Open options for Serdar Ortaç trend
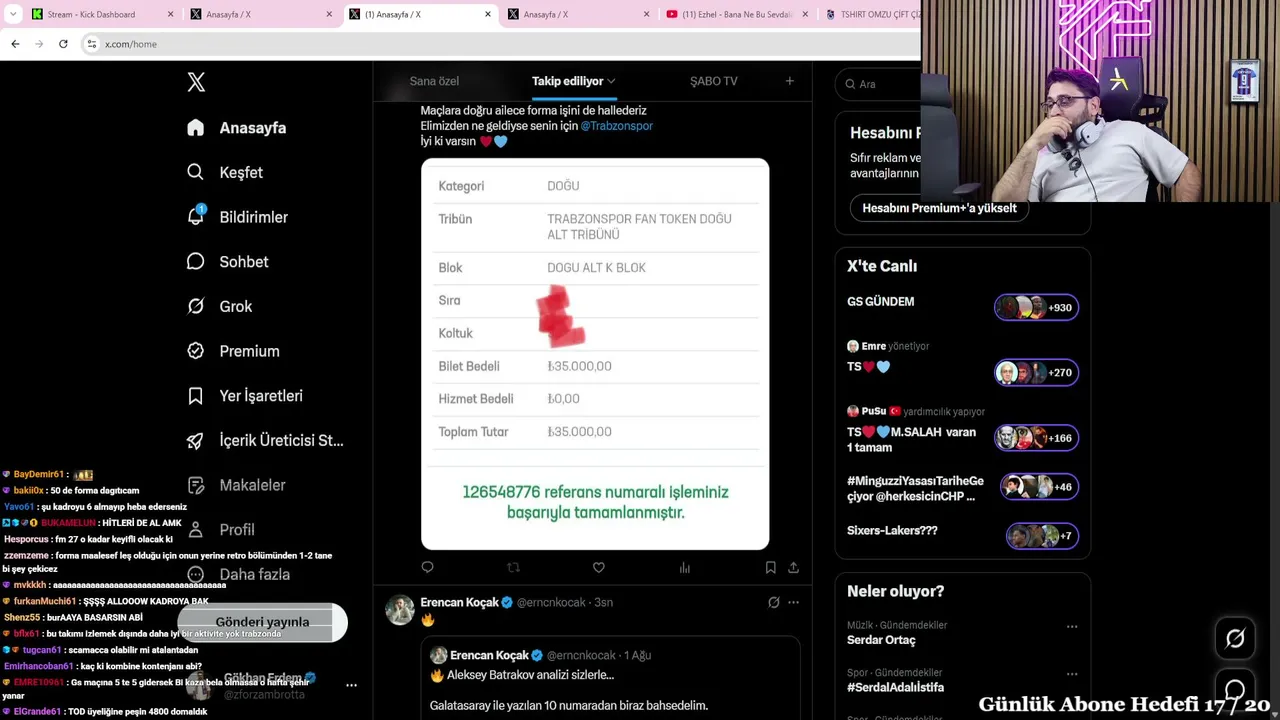Screen dimensions: 1280x720 point(1072,627)
